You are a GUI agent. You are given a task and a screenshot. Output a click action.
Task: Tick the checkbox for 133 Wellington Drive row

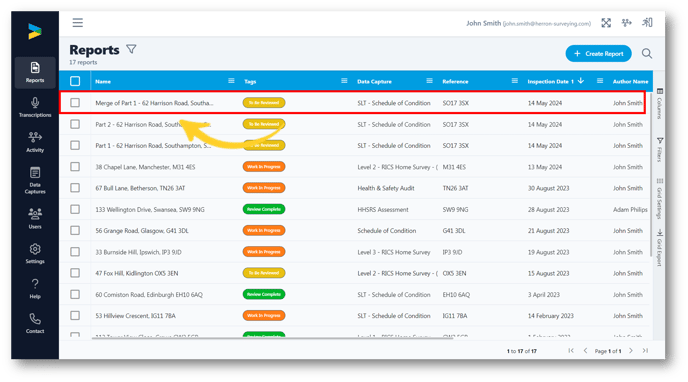[x=75, y=209]
